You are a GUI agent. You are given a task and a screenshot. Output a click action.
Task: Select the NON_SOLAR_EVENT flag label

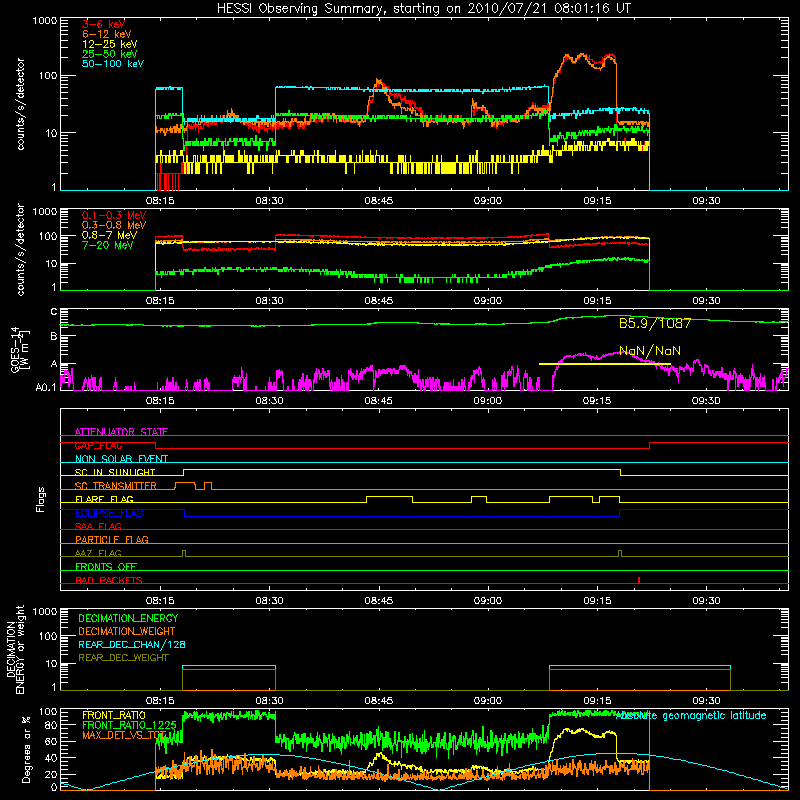click(x=121, y=459)
